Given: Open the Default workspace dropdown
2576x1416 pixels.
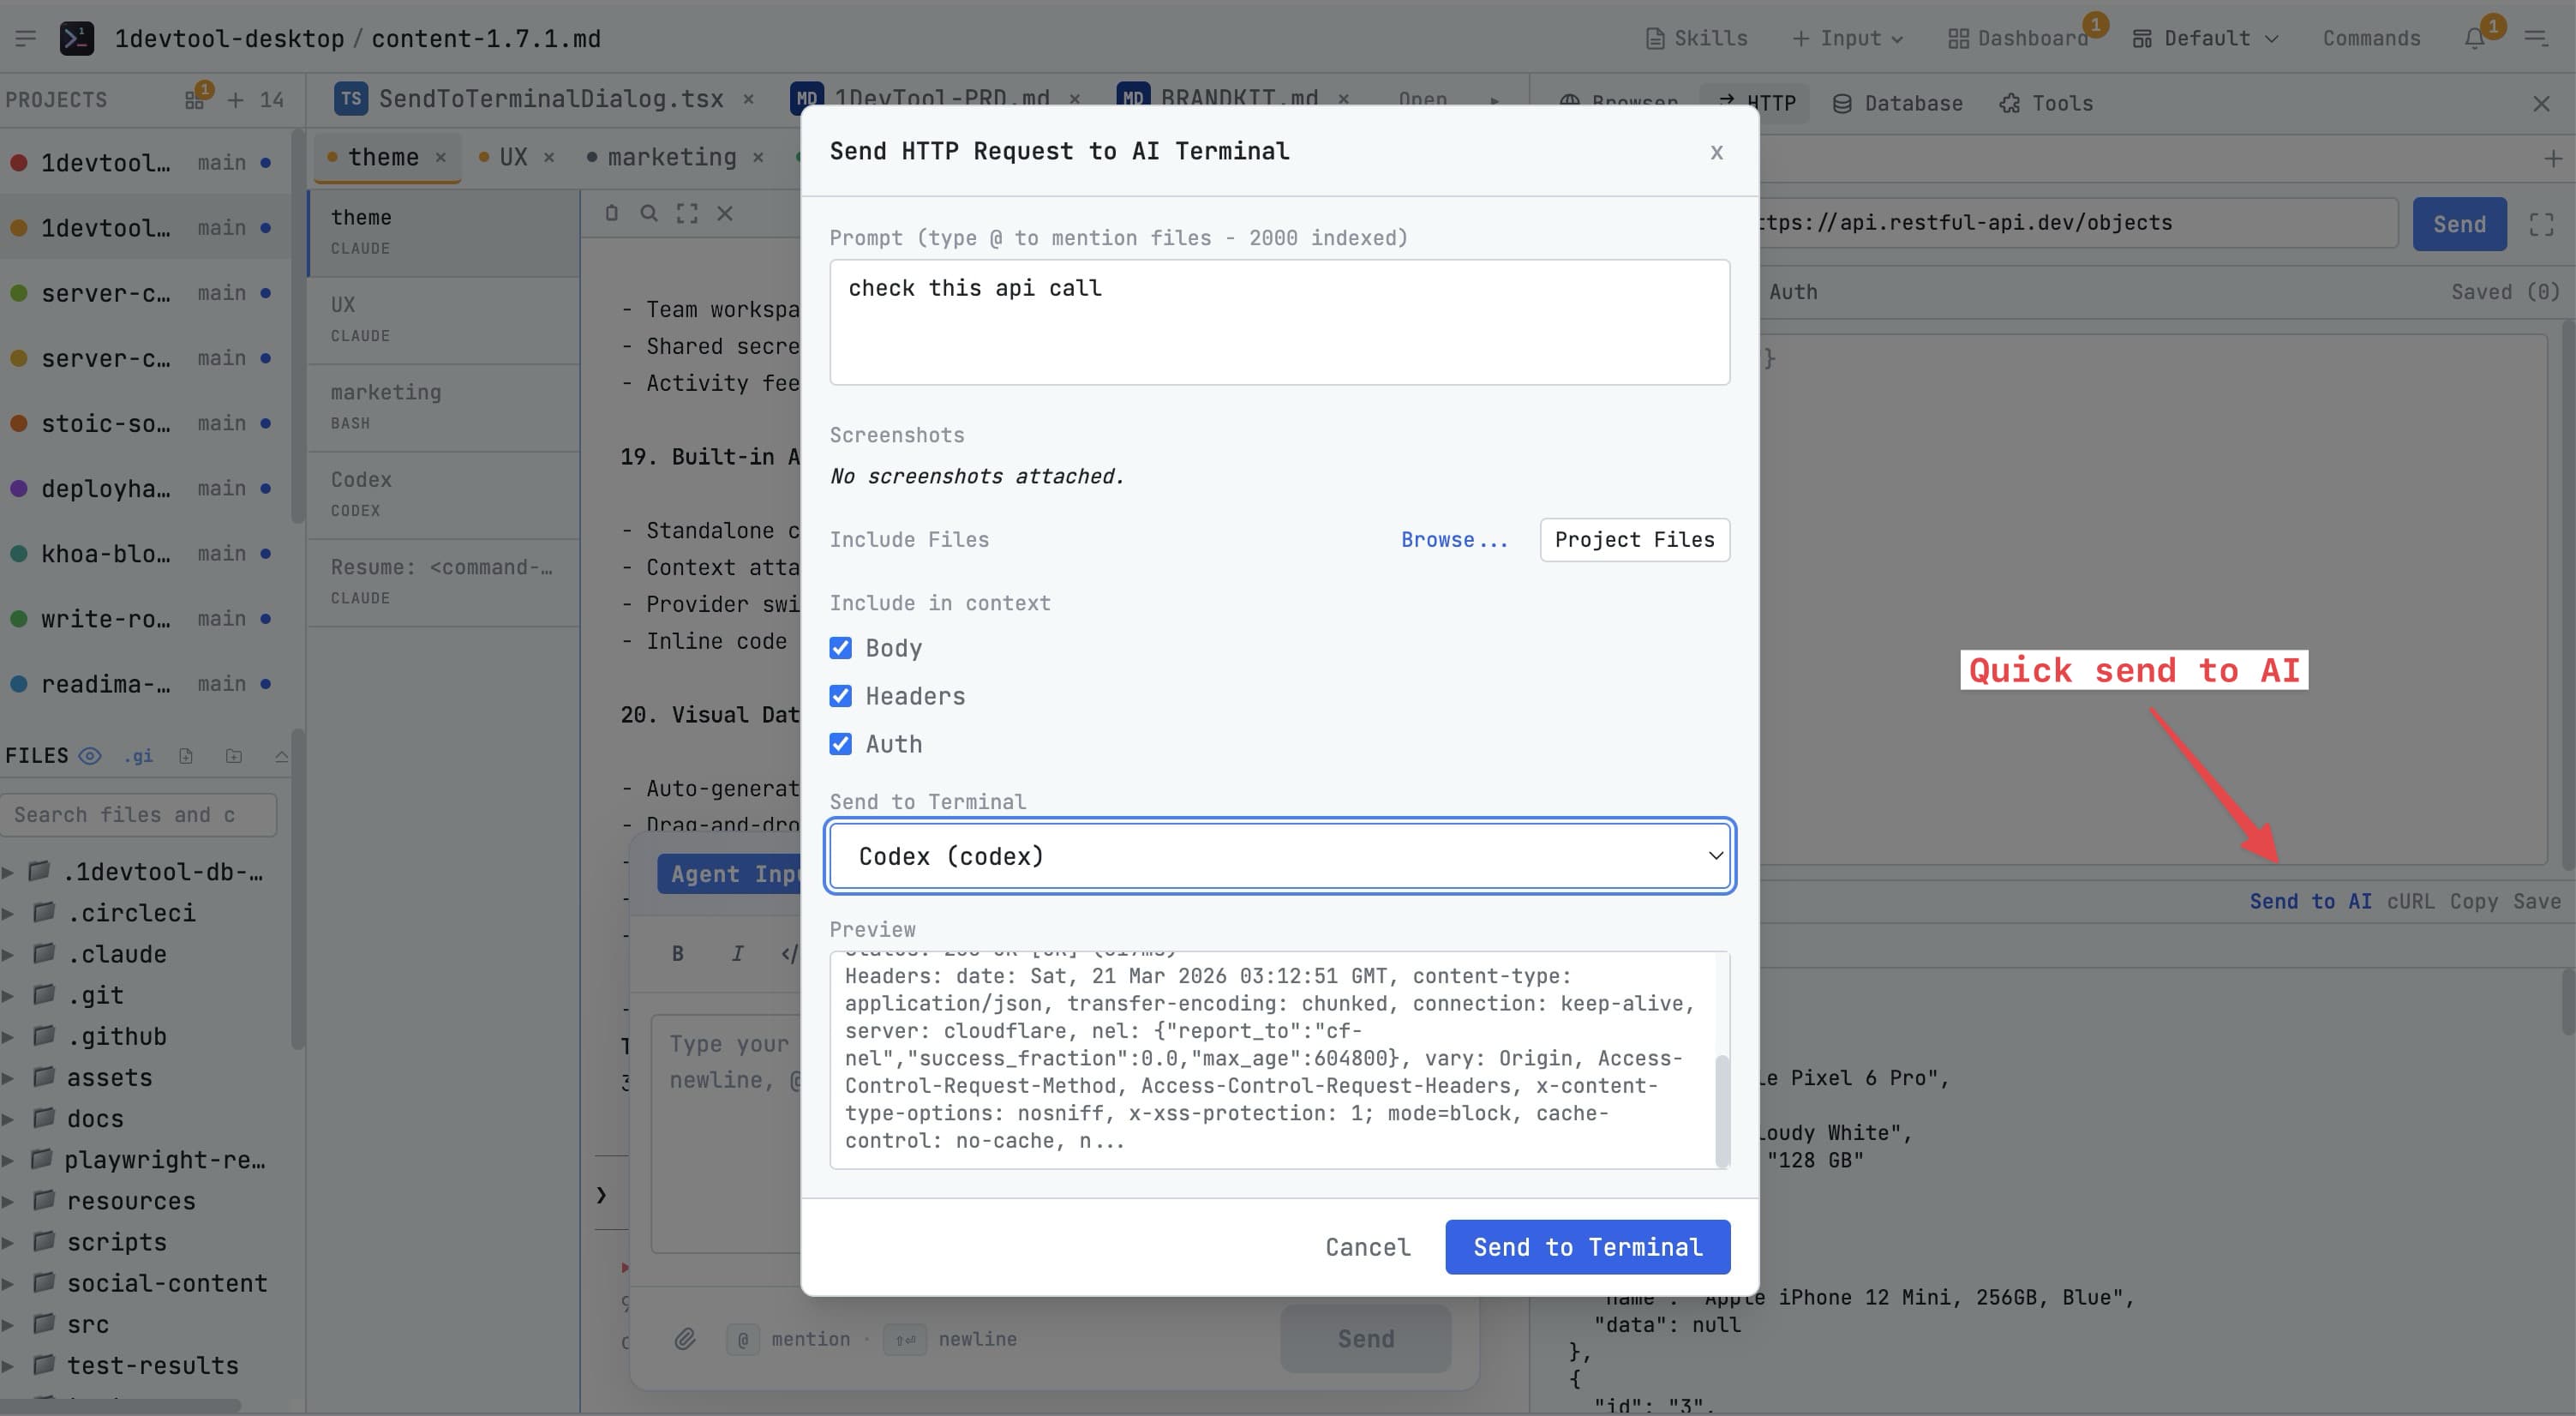Looking at the screenshot, I should point(2205,38).
